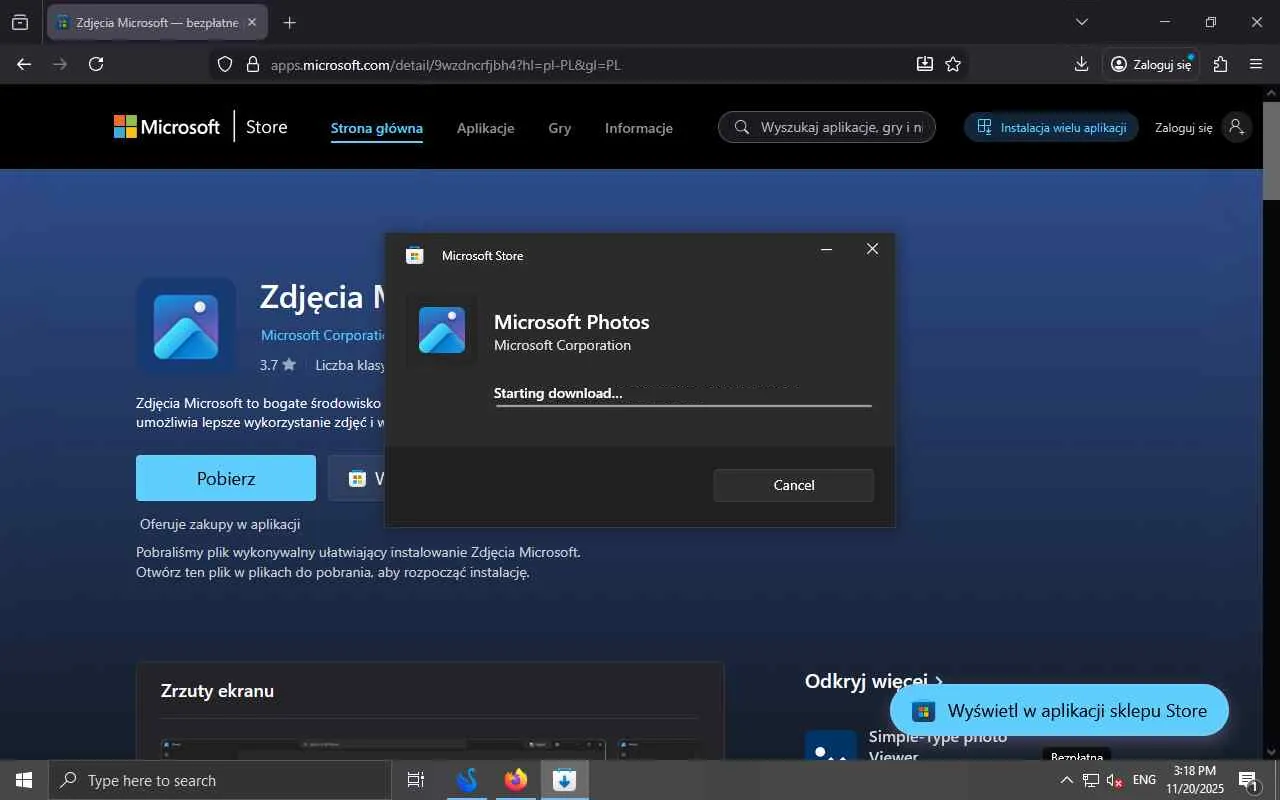The image size is (1280, 800).
Task: Click the Pobierz download button
Action: pos(226,478)
